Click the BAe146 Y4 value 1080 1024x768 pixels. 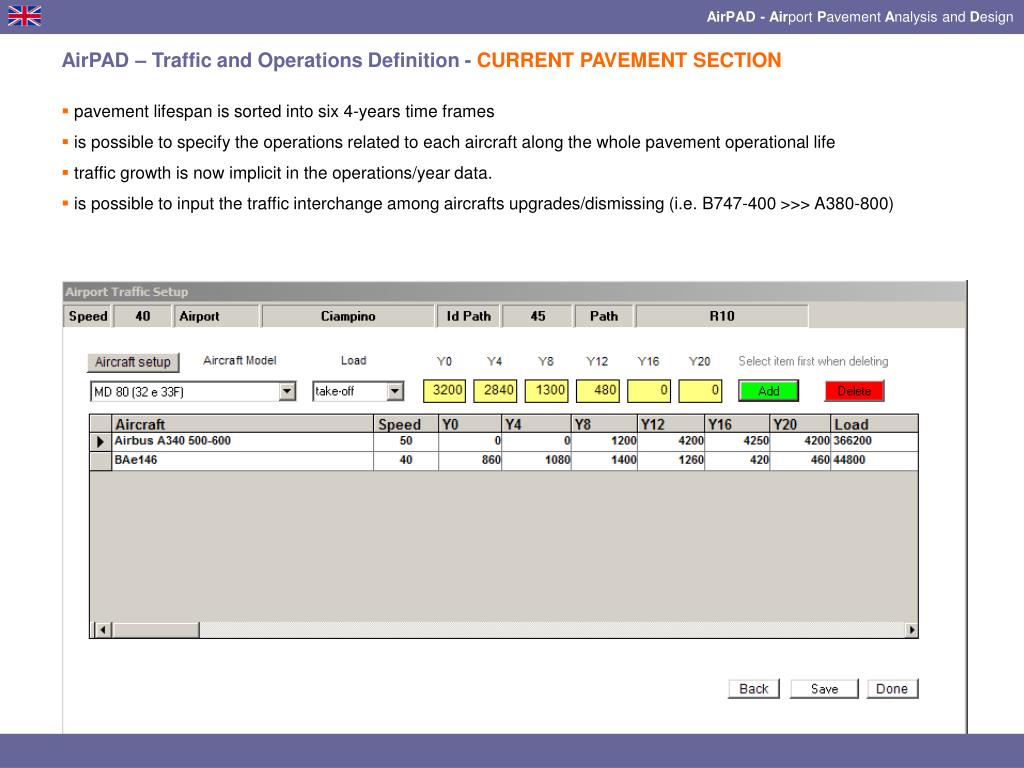click(x=558, y=460)
